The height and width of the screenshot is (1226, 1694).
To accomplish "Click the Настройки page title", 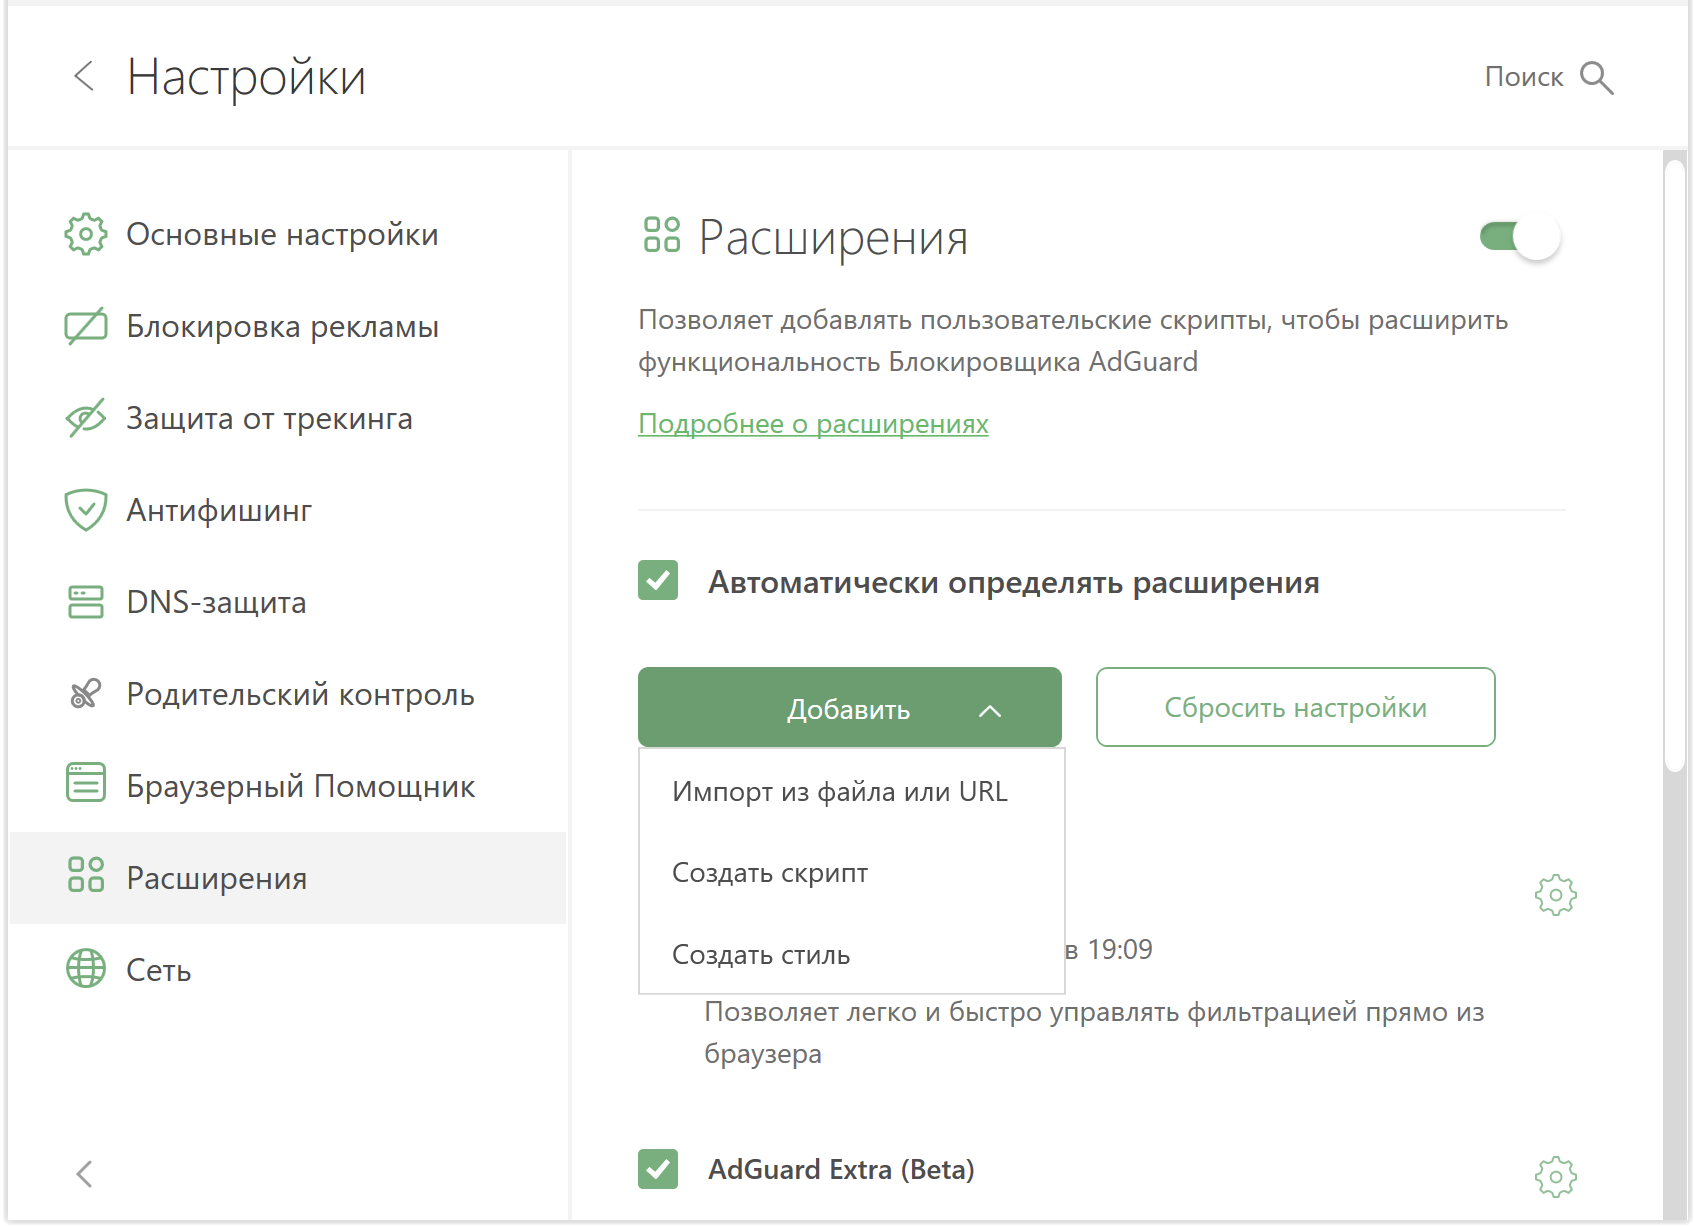I will tap(246, 77).
